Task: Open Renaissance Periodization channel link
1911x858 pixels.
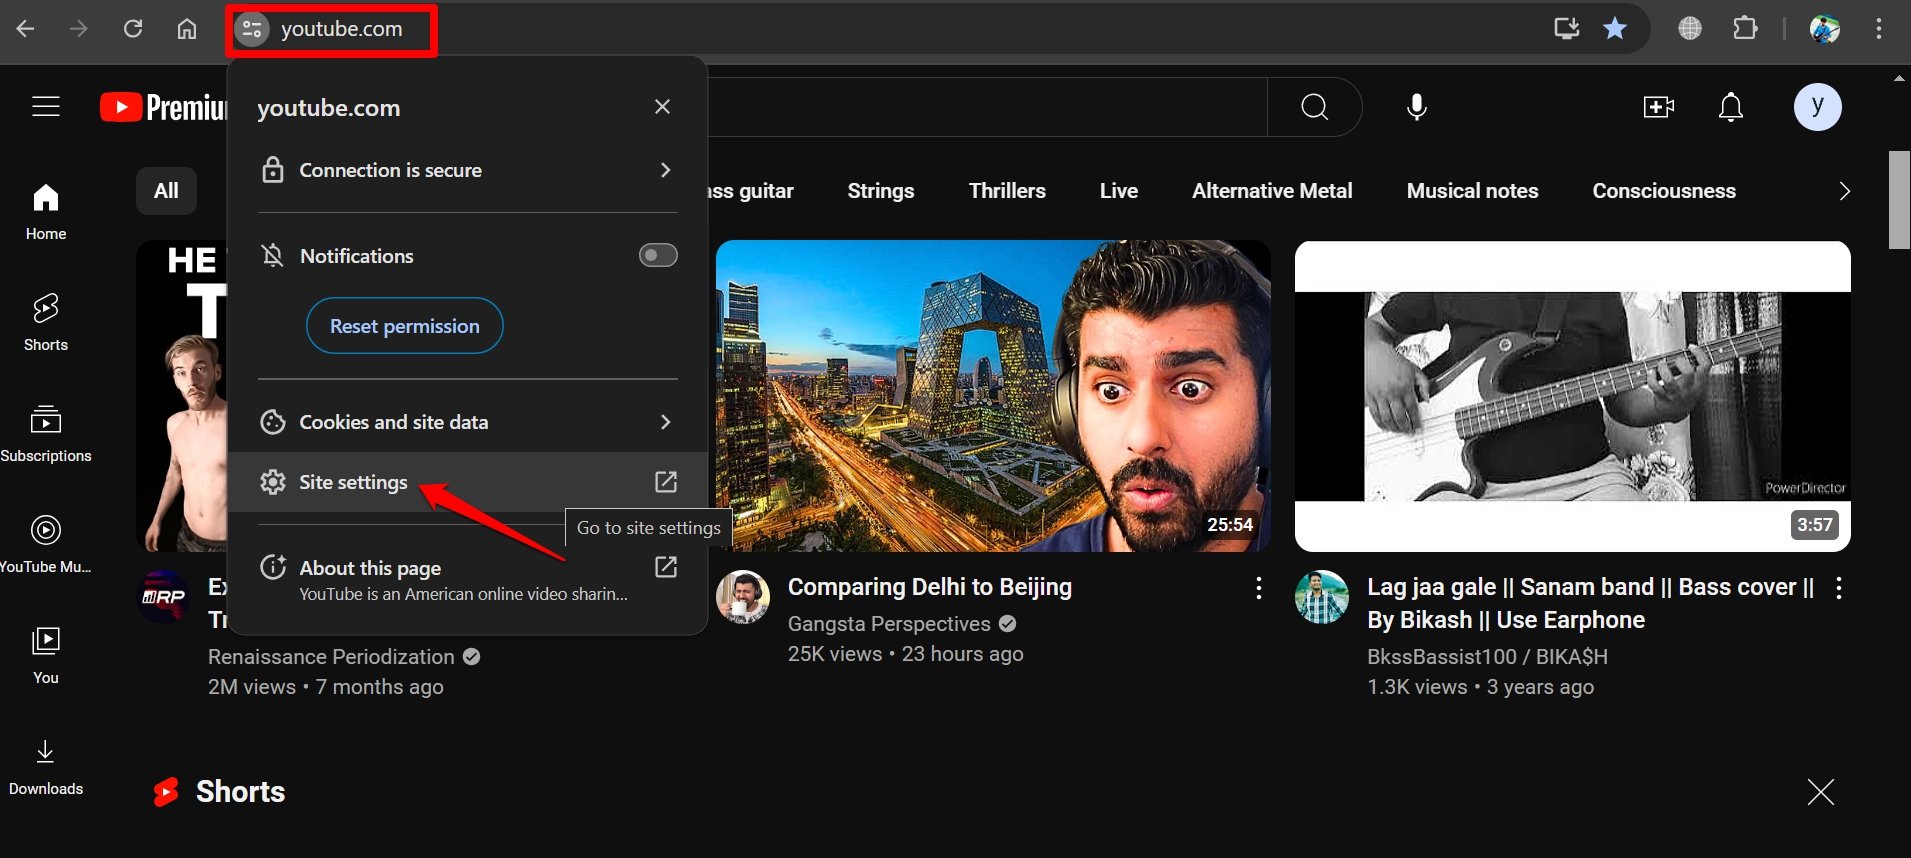Action: coord(331,657)
